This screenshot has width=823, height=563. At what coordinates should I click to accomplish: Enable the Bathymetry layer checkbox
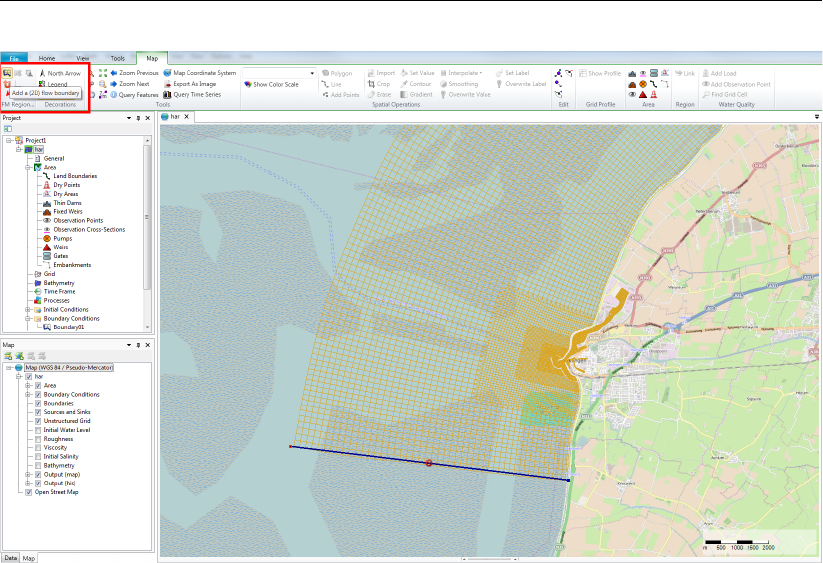point(38,465)
